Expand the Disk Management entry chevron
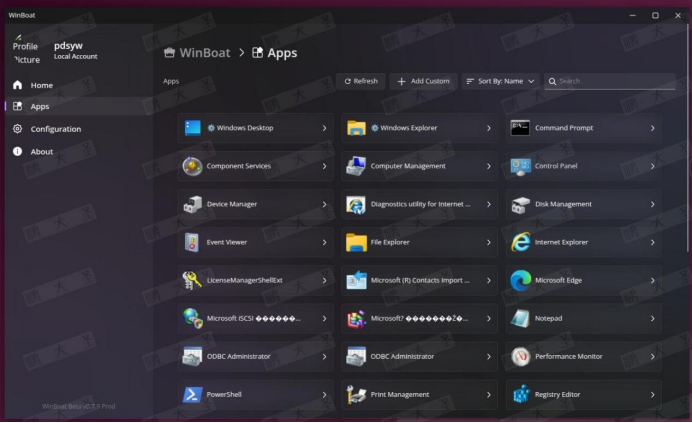Screen dimensions: 692x423 point(652,204)
